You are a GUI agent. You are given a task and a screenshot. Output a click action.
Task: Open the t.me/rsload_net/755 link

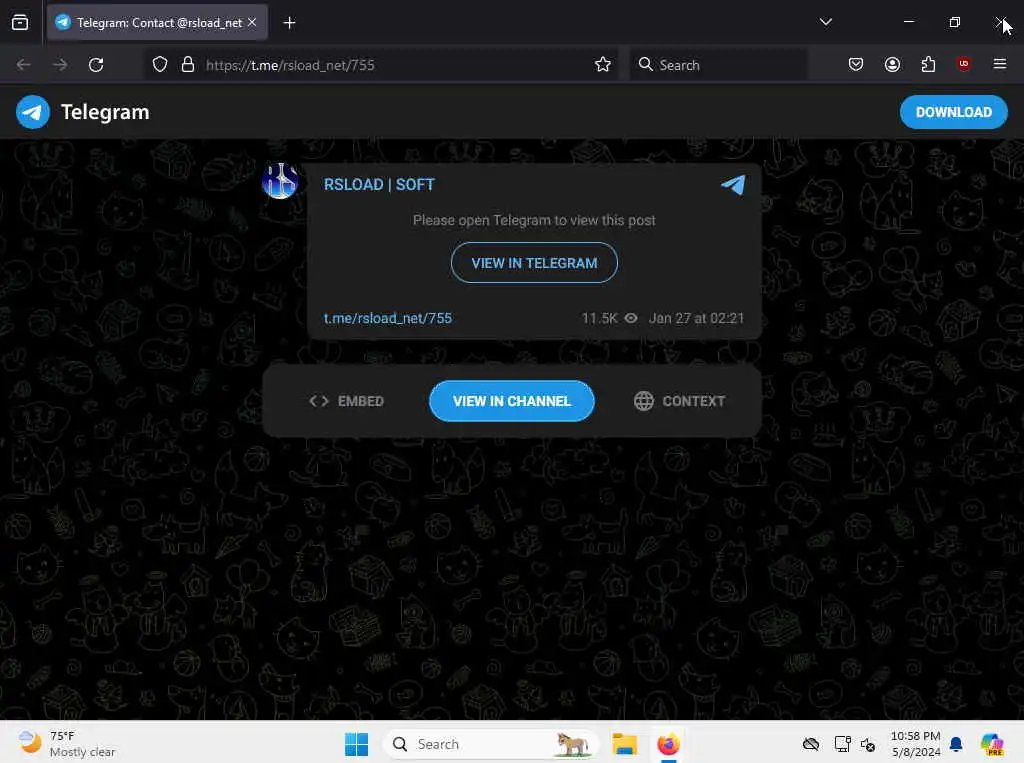click(x=388, y=318)
